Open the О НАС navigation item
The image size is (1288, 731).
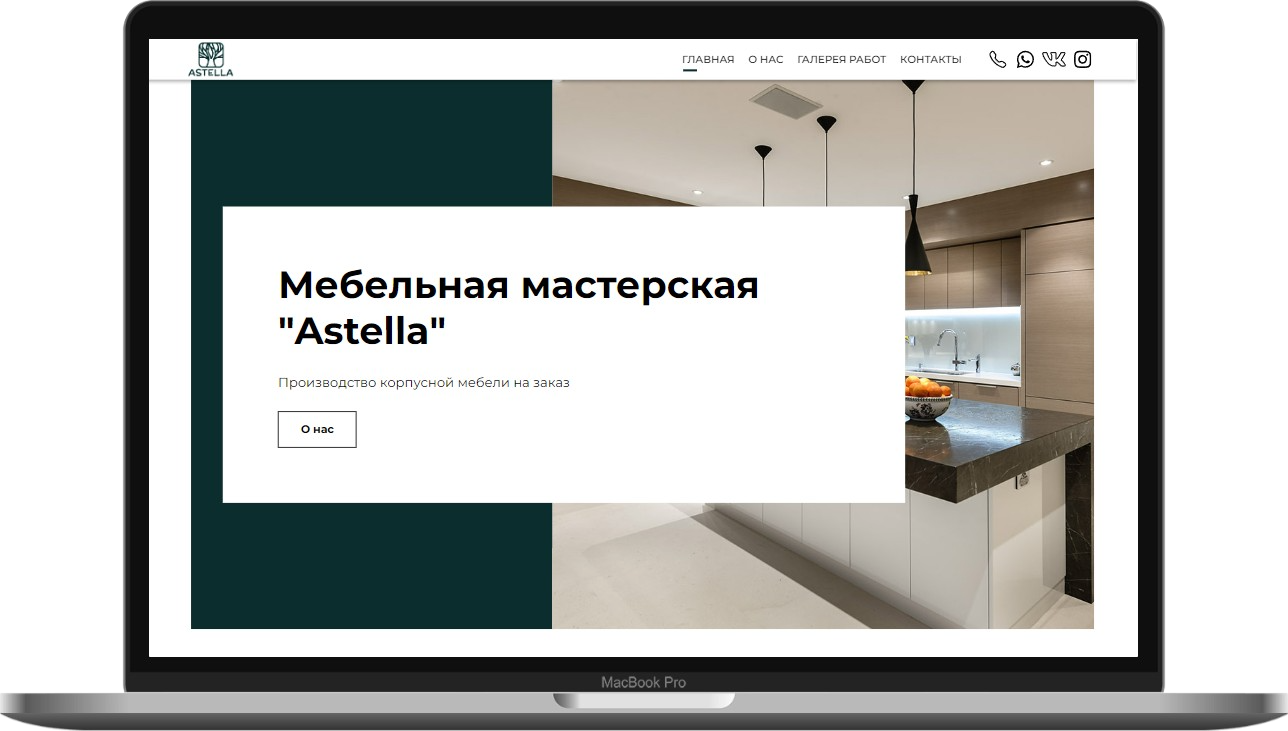(765, 60)
